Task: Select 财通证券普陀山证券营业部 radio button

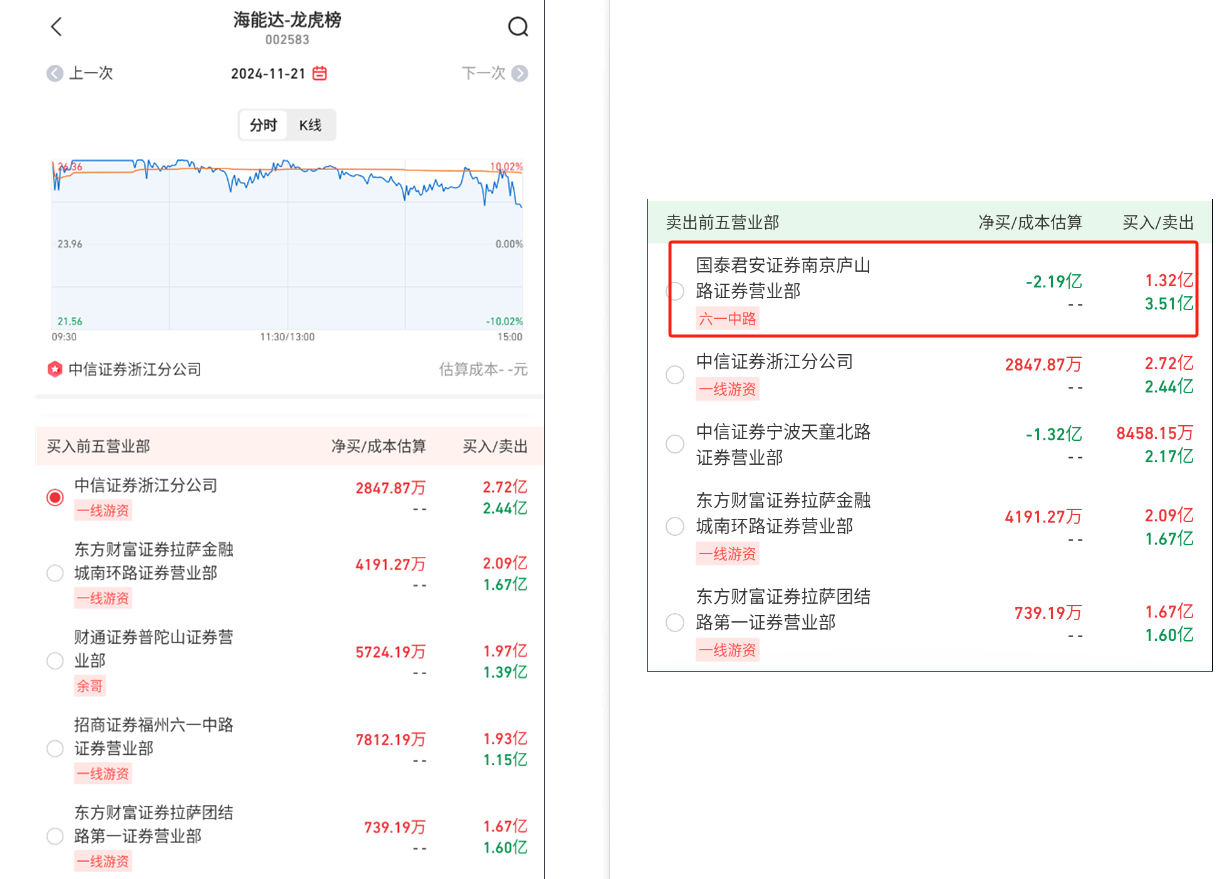Action: [55, 661]
